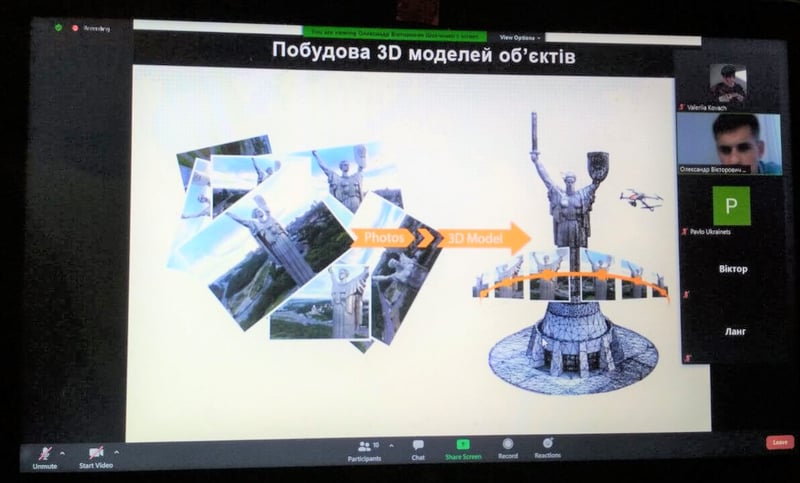Unmute the microphone
This screenshot has width=800, height=483.
[x=44, y=454]
